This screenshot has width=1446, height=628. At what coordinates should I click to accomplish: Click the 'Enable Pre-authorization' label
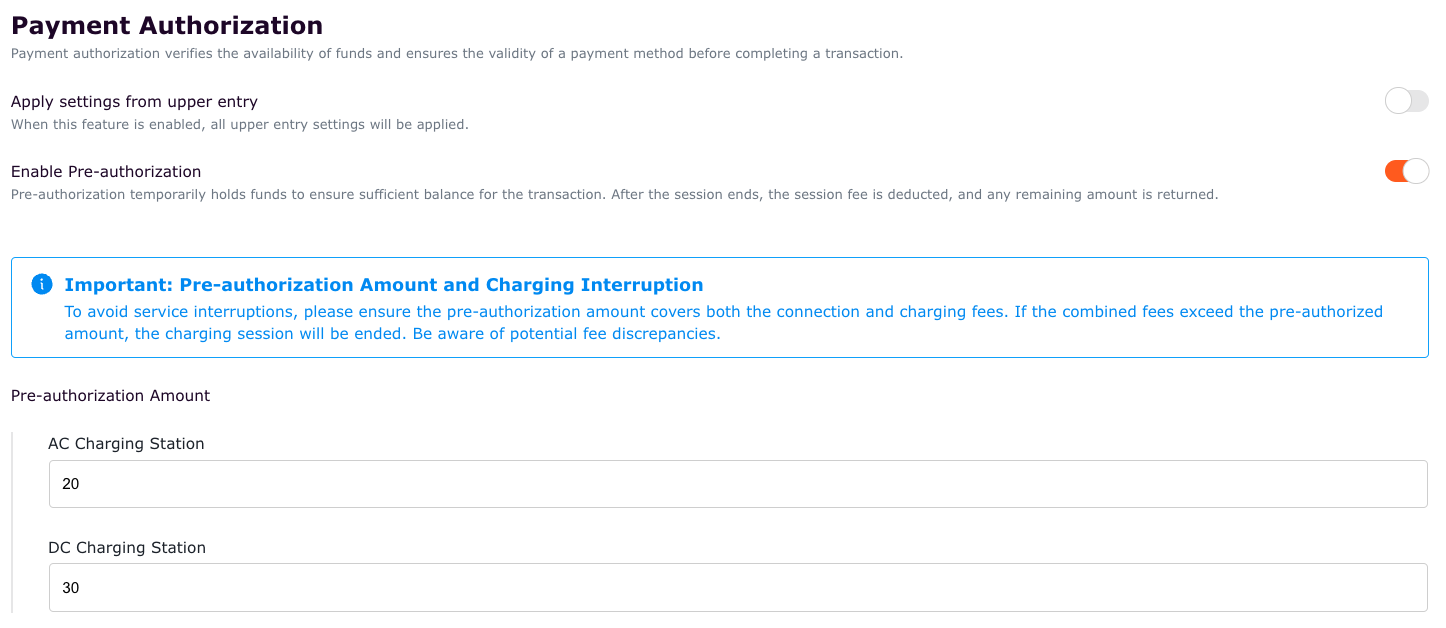(x=106, y=171)
